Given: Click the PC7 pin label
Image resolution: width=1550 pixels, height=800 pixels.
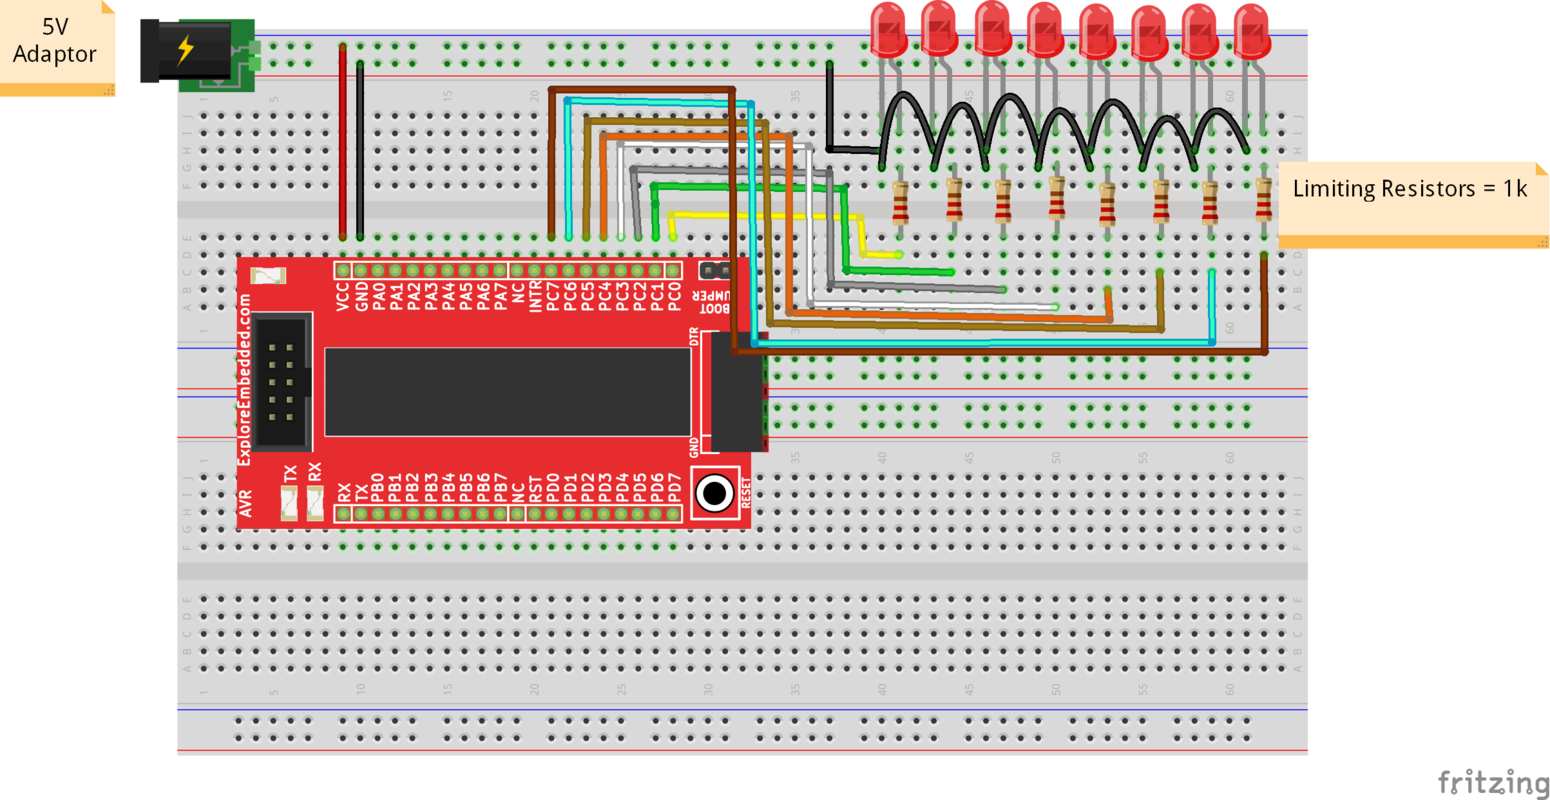Looking at the screenshot, I should point(552,297).
